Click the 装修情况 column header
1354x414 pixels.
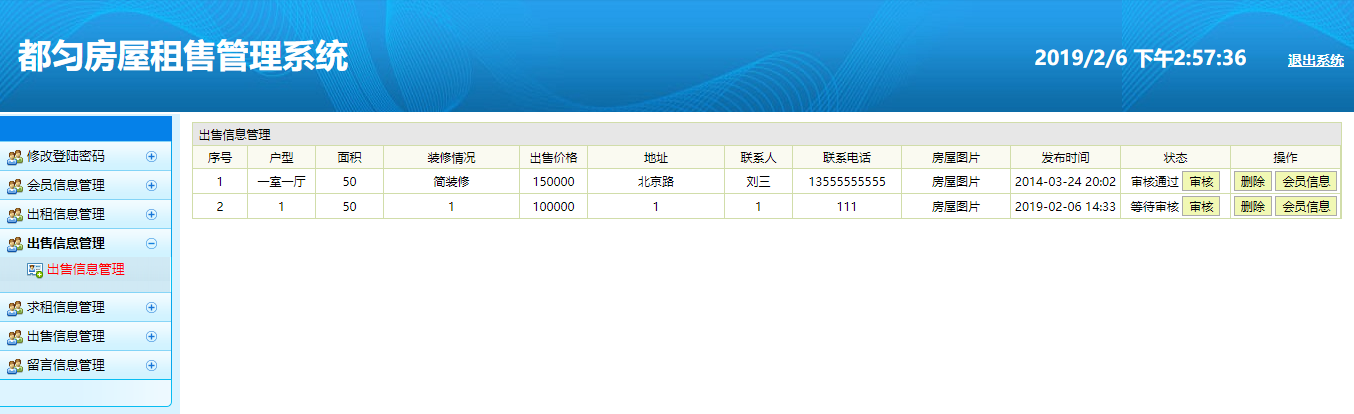pyautogui.click(x=451, y=158)
